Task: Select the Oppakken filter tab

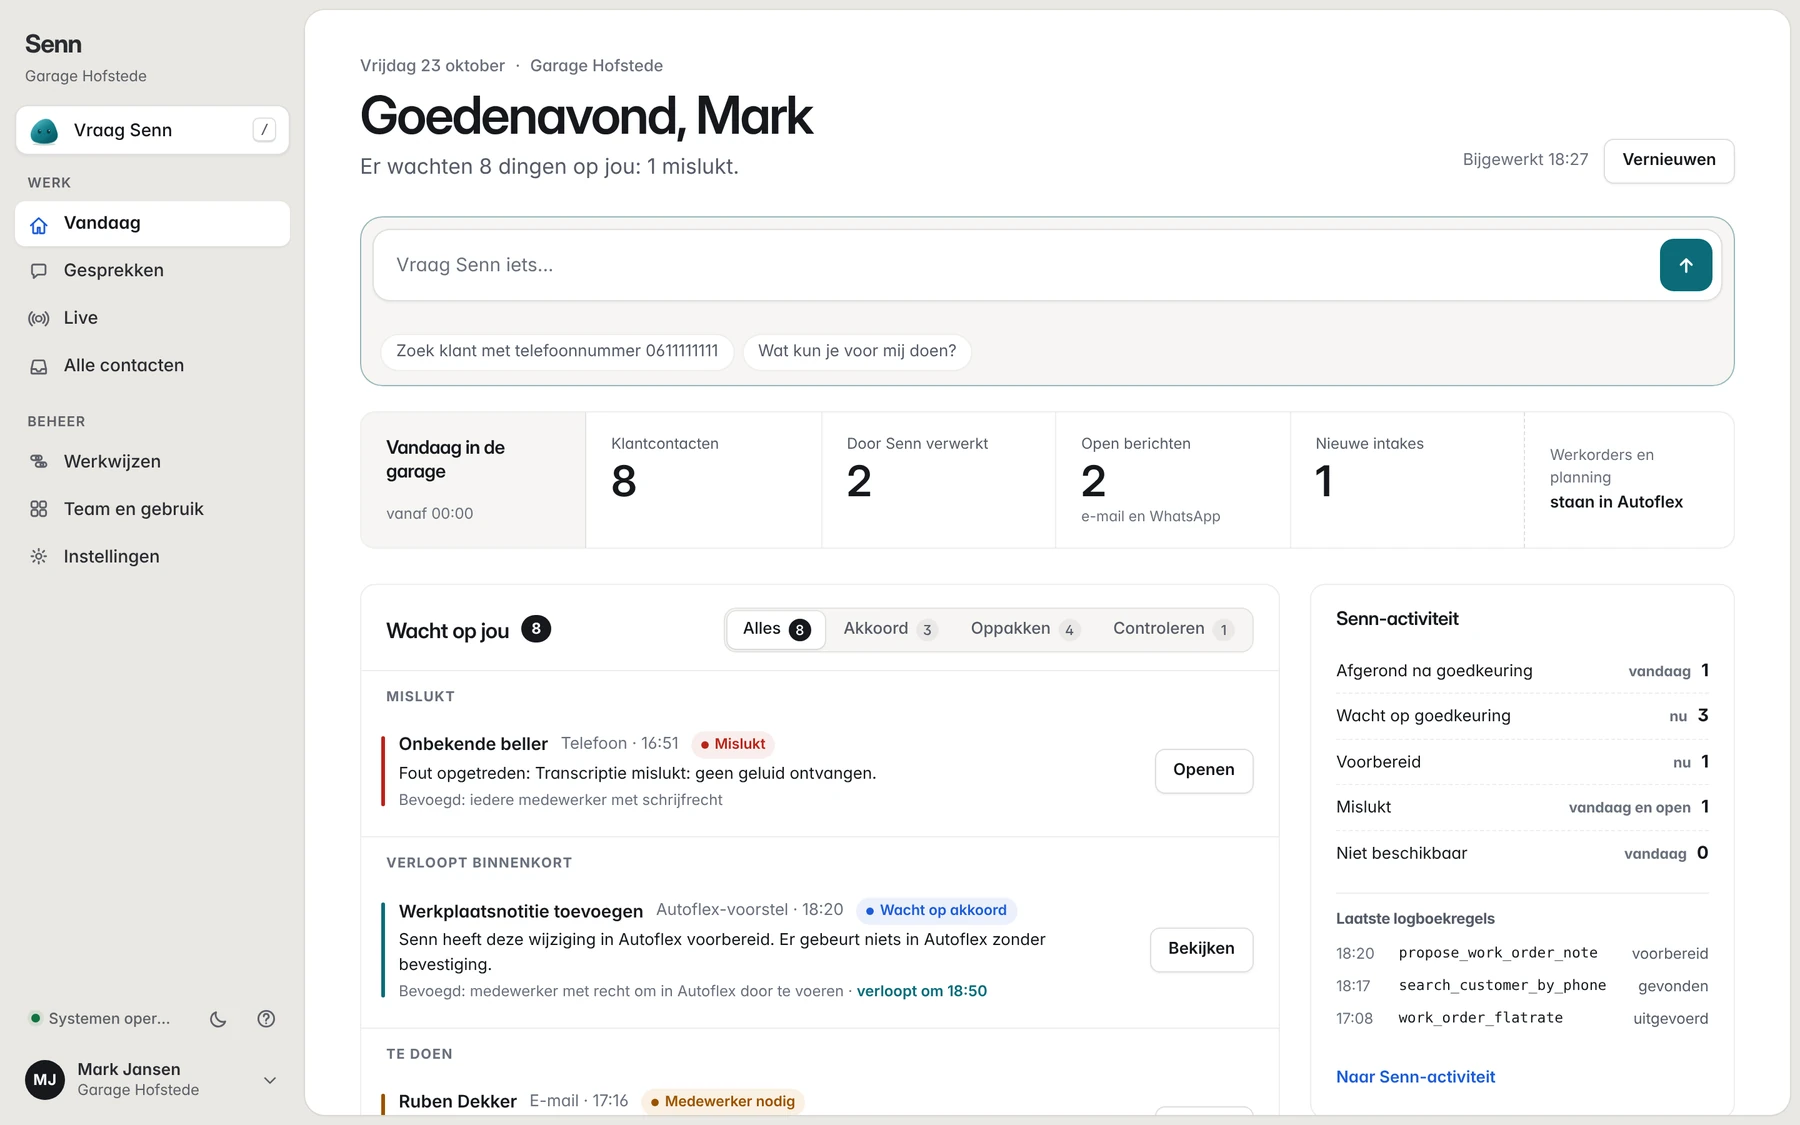Action: coord(1025,629)
